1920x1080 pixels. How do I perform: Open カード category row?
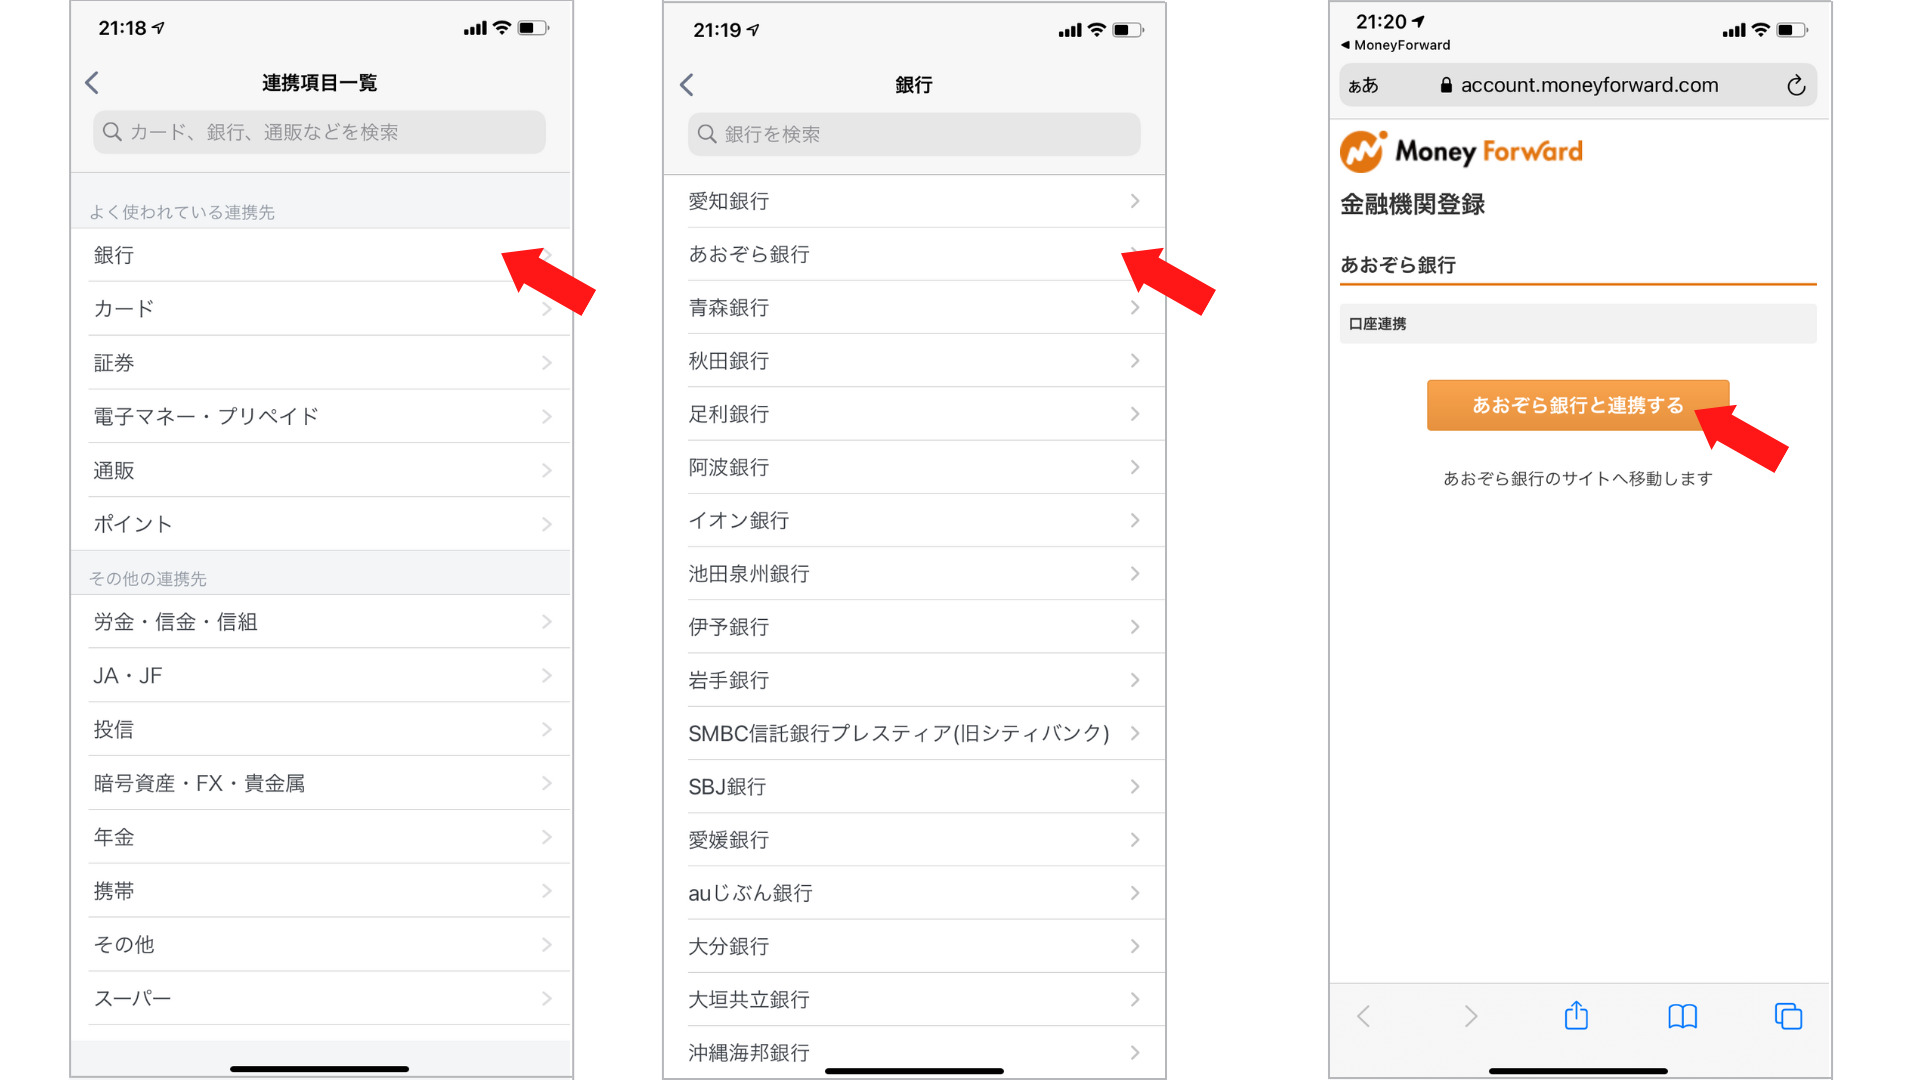coord(321,309)
